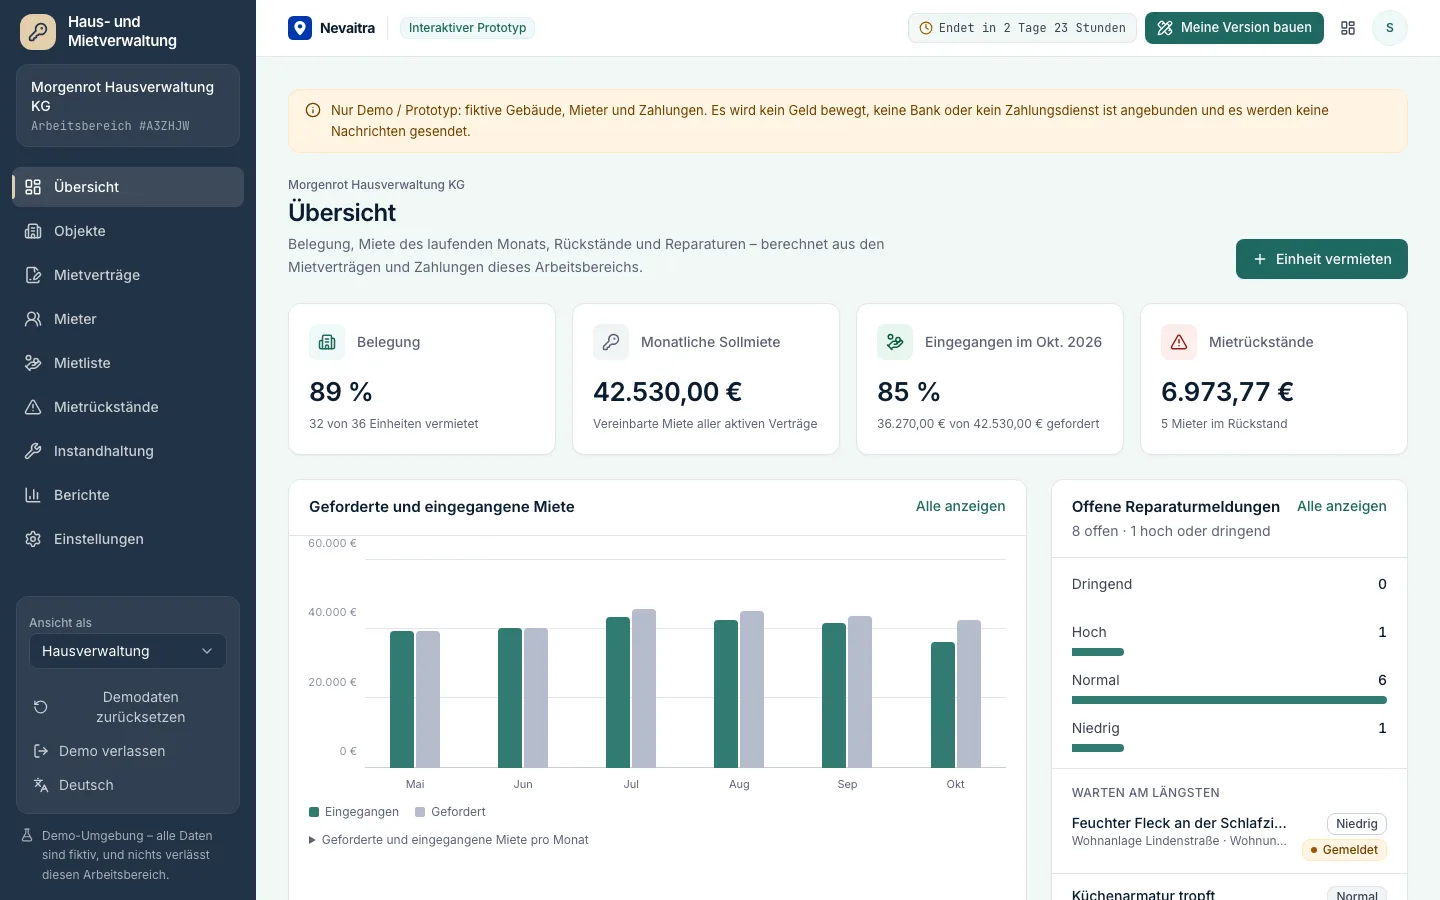1440x900 pixels.
Task: Click the Endet in 2 Tage 23 Stunden badge
Action: click(1022, 28)
